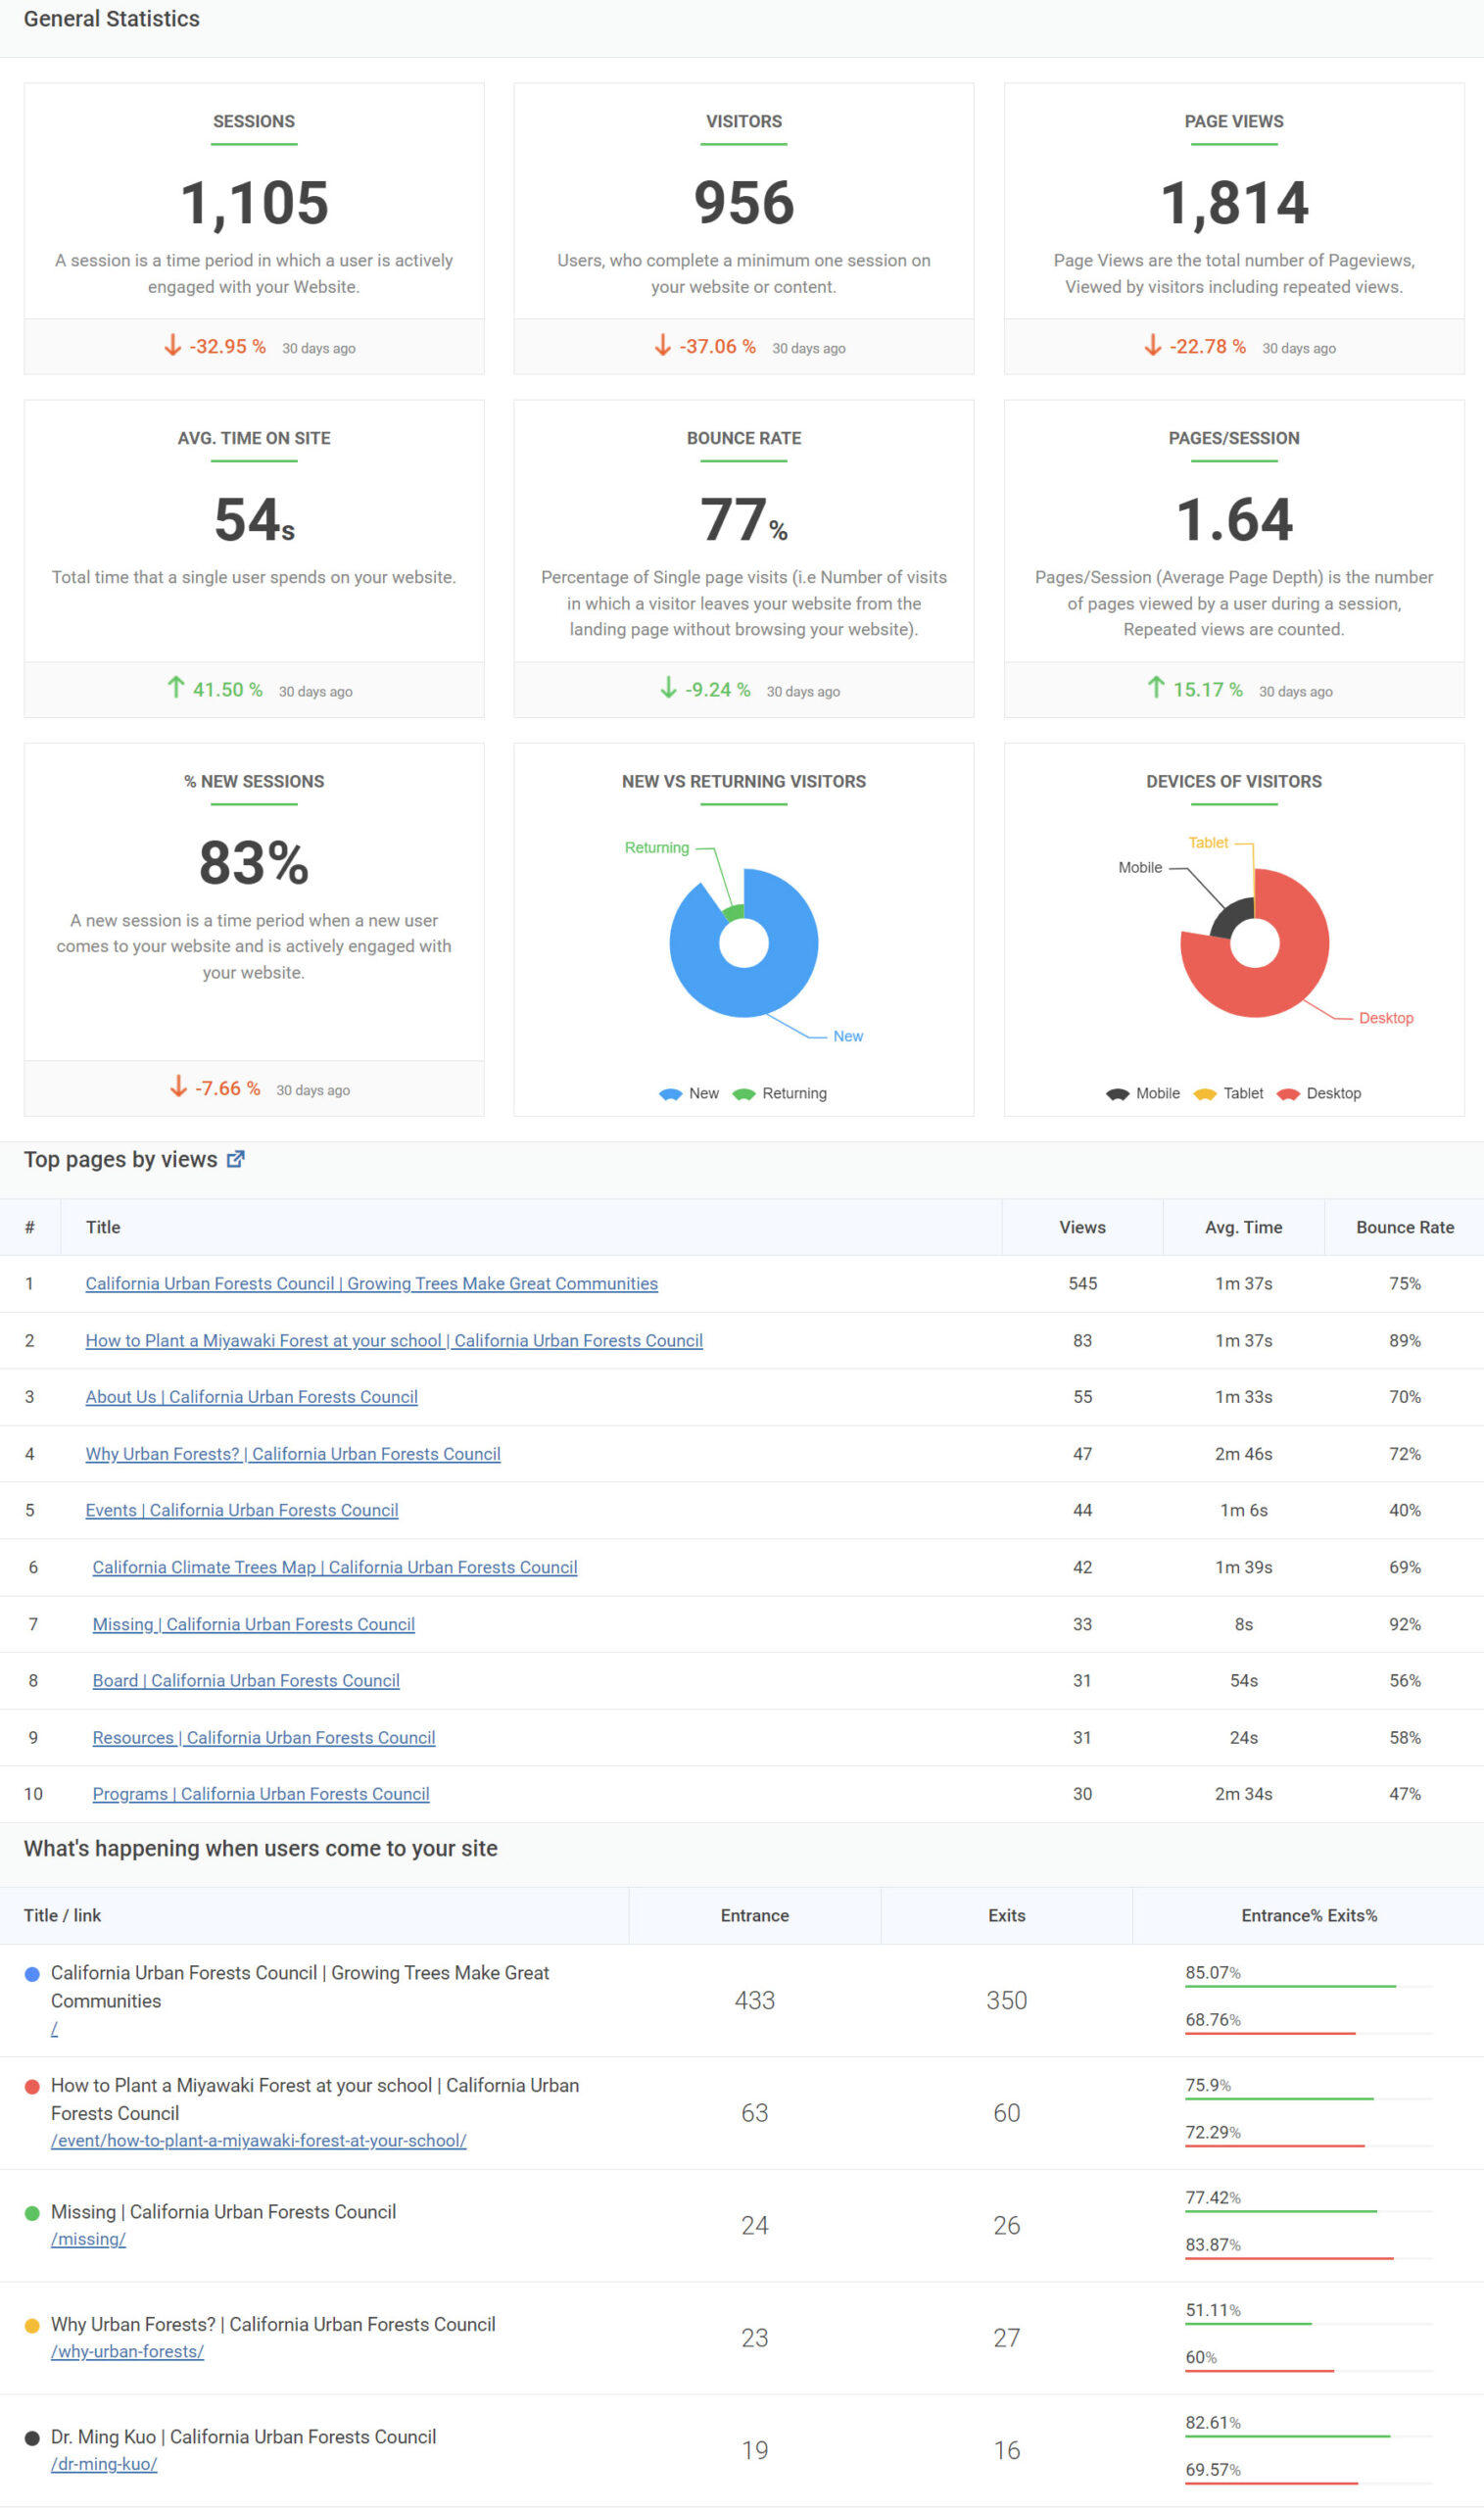
Task: Click the Avg. Time on Site green up arrow
Action: (176, 687)
